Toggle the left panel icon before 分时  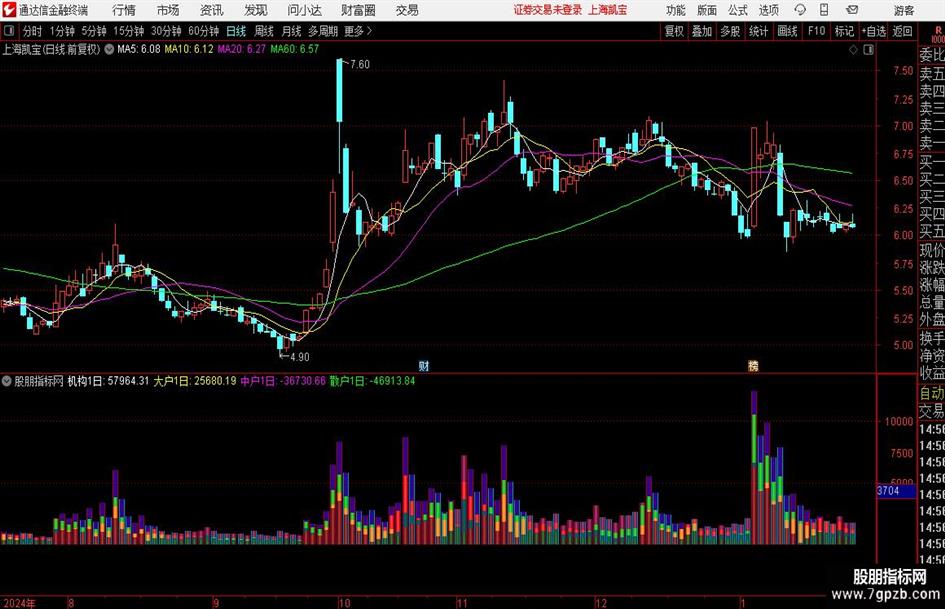coord(9,31)
